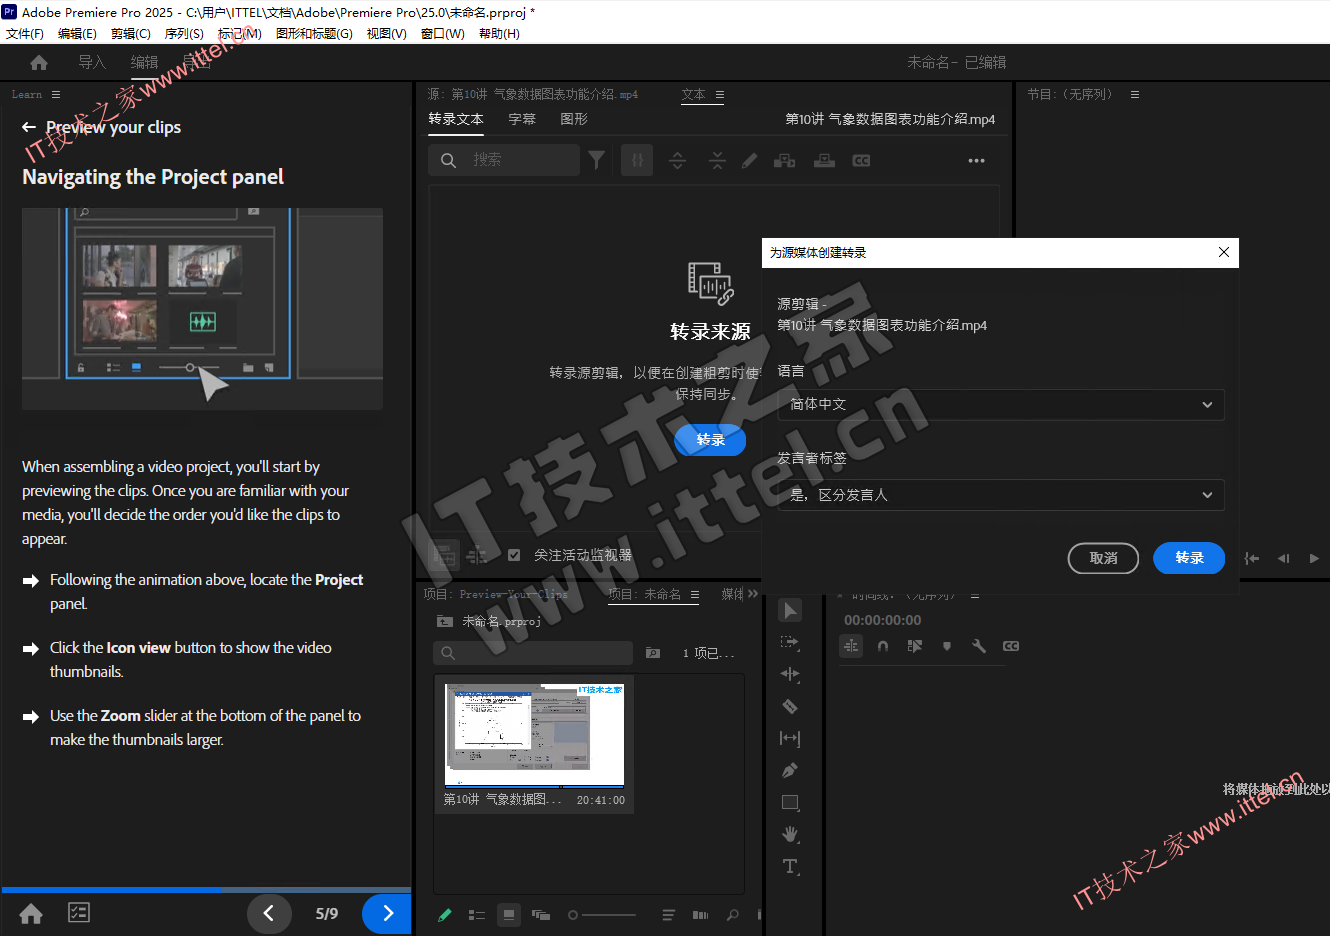Click the new search bin icon in the Project panel
The image size is (1330, 936).
click(x=653, y=653)
